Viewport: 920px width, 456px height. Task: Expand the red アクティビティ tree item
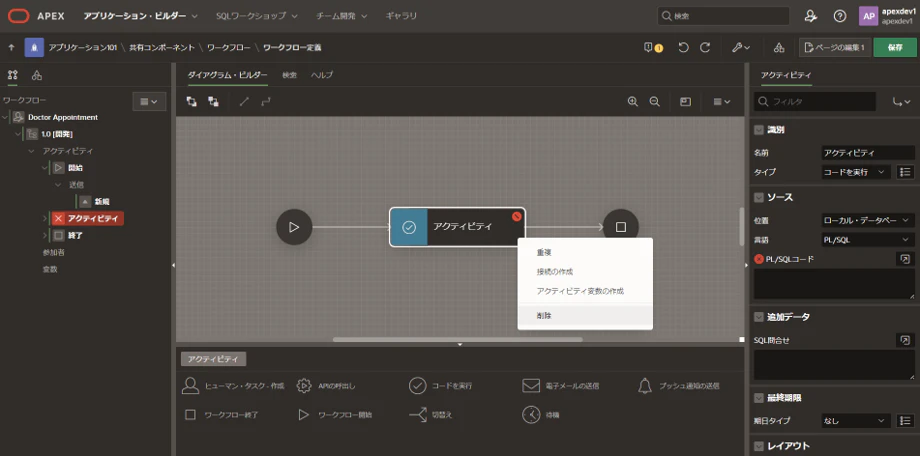pos(45,219)
